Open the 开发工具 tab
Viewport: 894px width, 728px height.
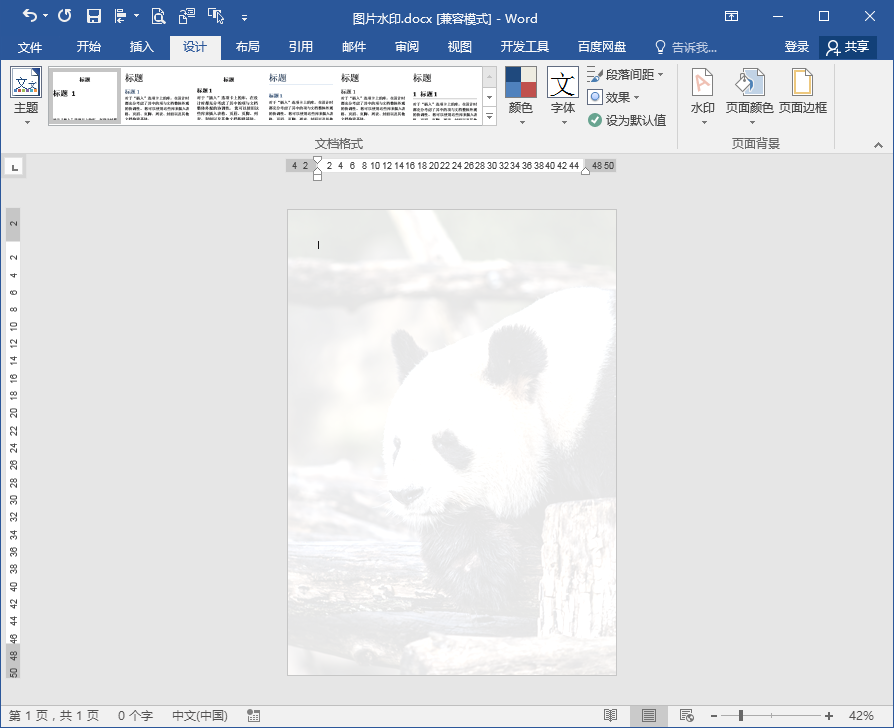(x=525, y=47)
